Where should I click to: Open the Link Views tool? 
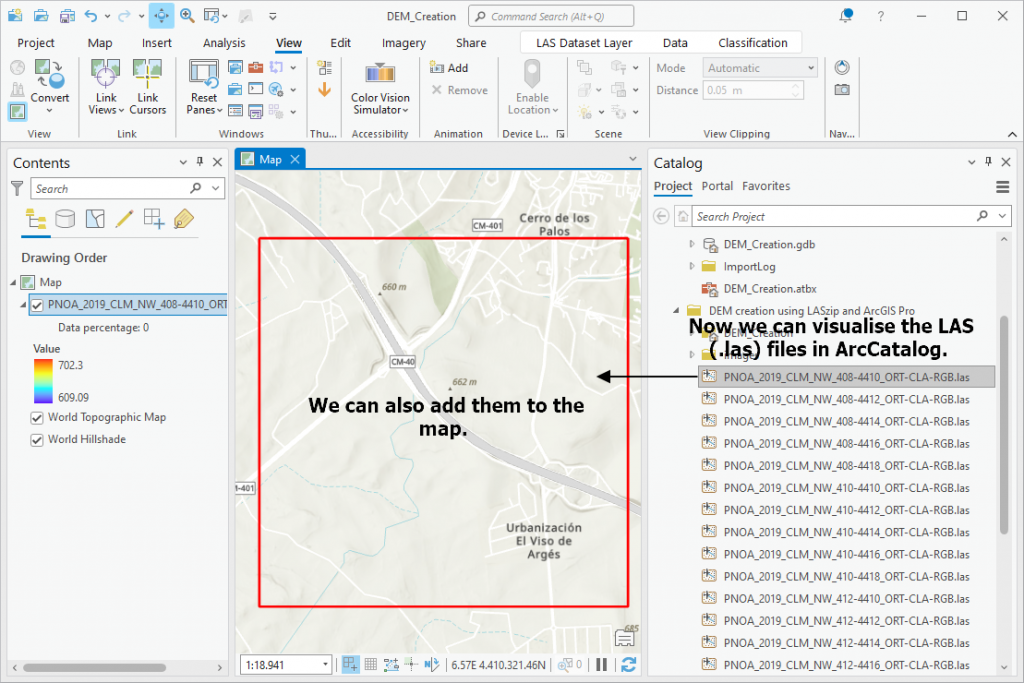point(106,87)
